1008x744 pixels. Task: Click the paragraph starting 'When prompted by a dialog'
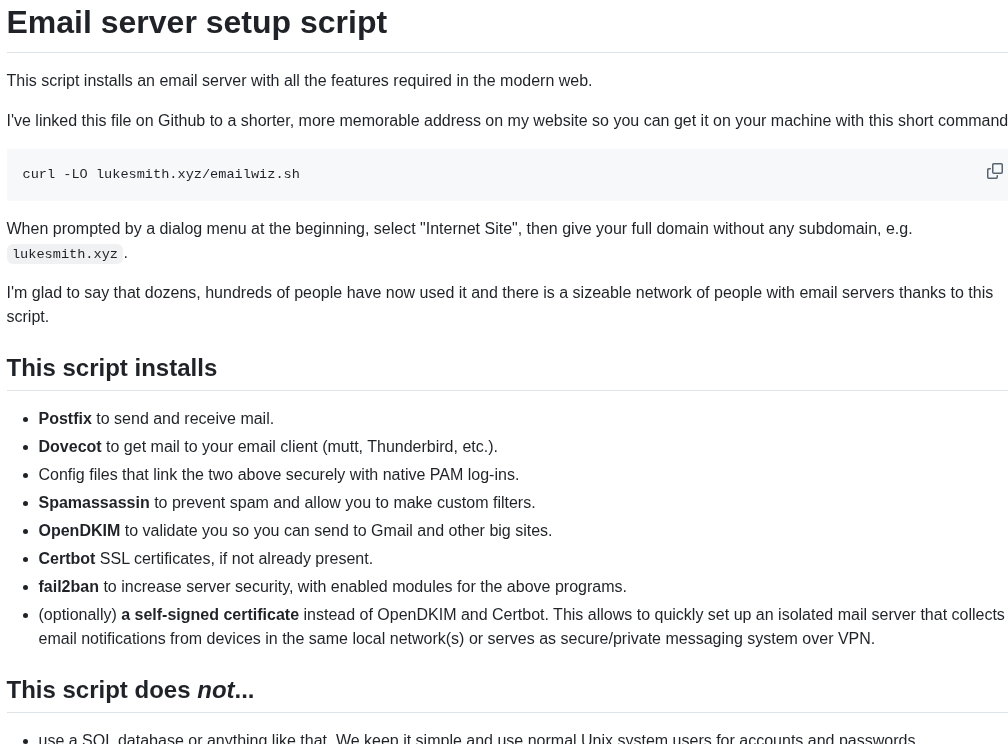click(x=459, y=240)
